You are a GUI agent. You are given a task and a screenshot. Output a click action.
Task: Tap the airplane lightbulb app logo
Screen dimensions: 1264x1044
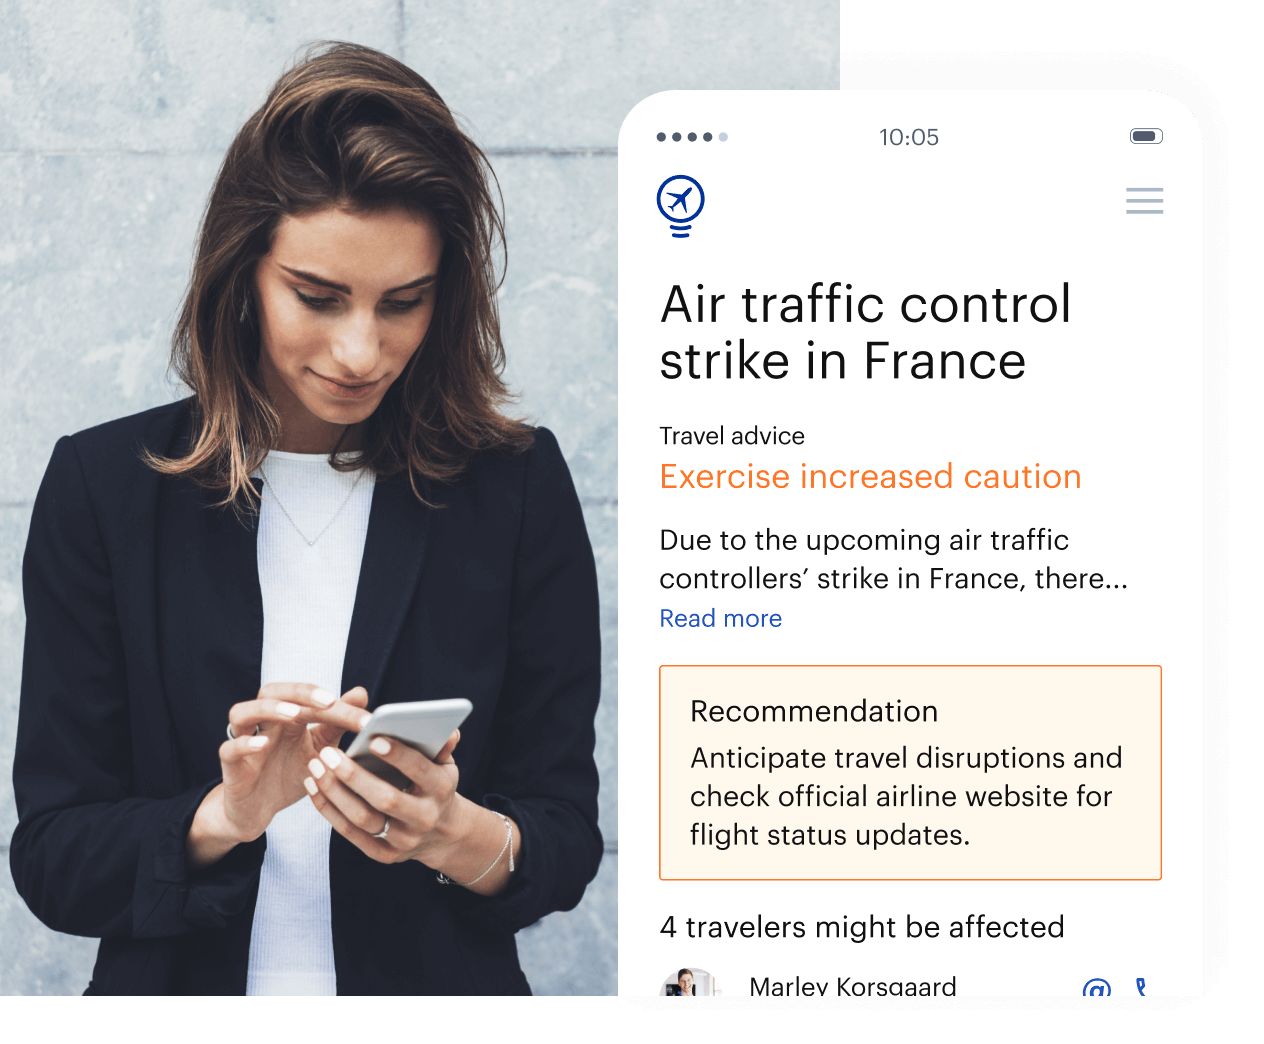click(x=681, y=206)
